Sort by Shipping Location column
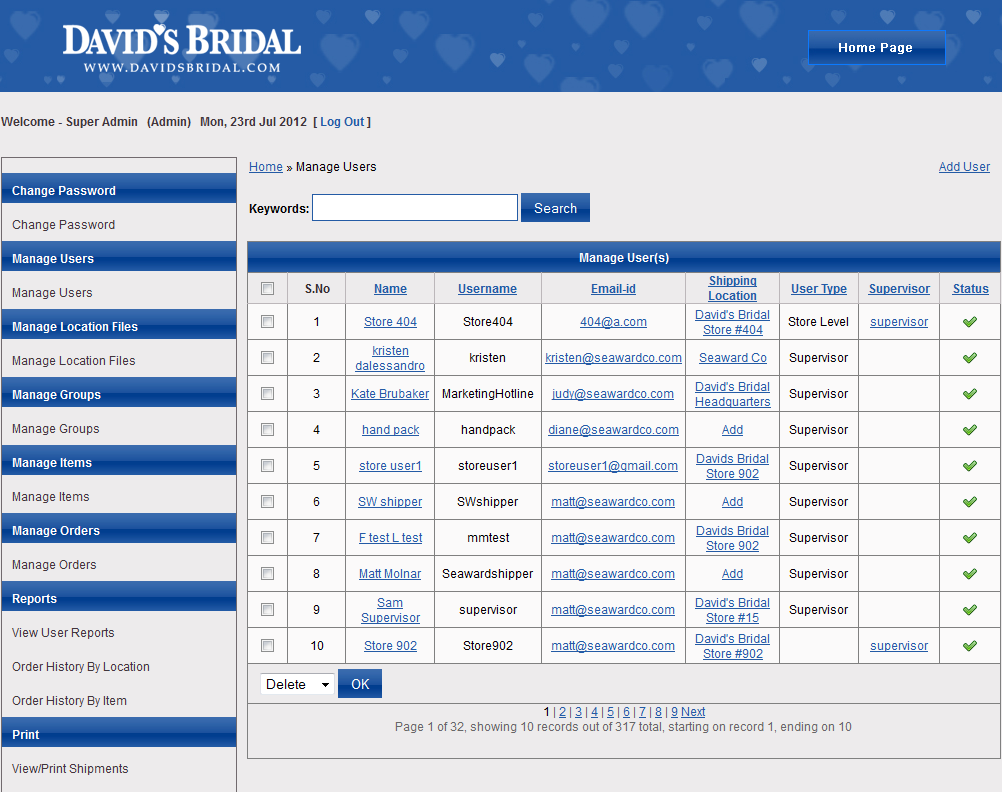The height and width of the screenshot is (792, 1002). pos(732,288)
